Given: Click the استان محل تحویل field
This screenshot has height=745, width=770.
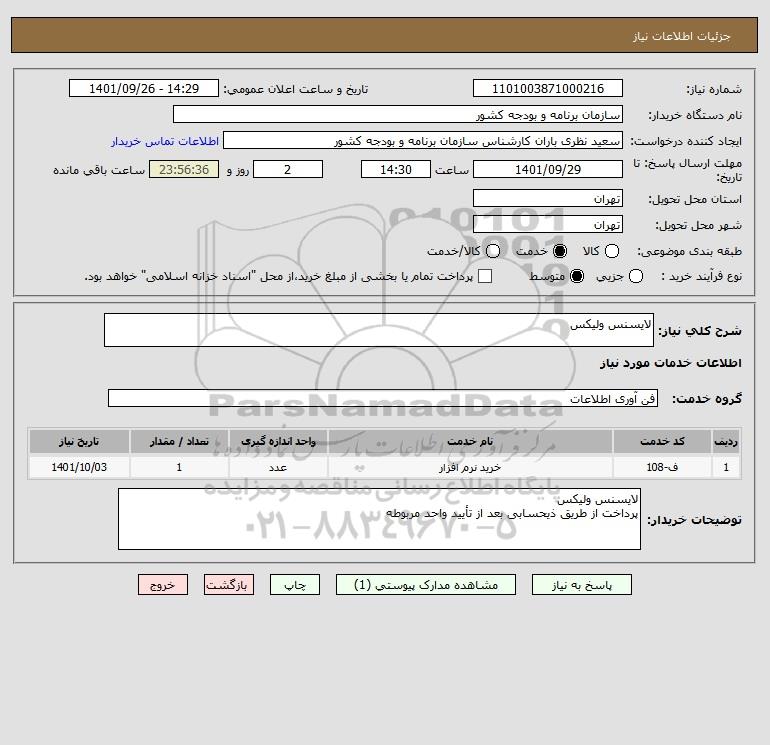Looking at the screenshot, I should (548, 198).
